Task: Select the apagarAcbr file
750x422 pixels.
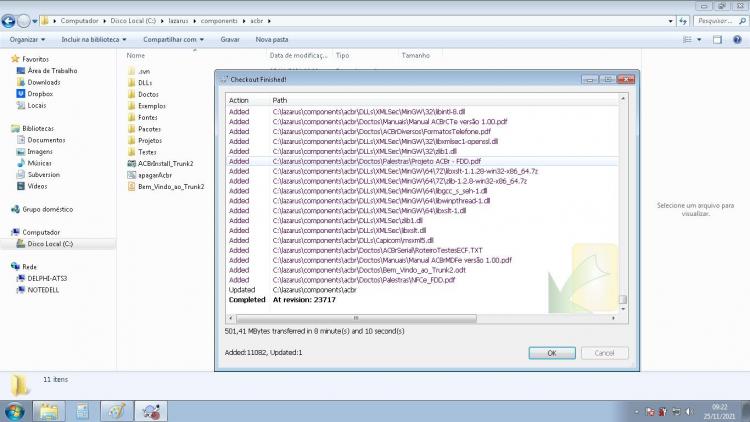Action: click(150, 175)
